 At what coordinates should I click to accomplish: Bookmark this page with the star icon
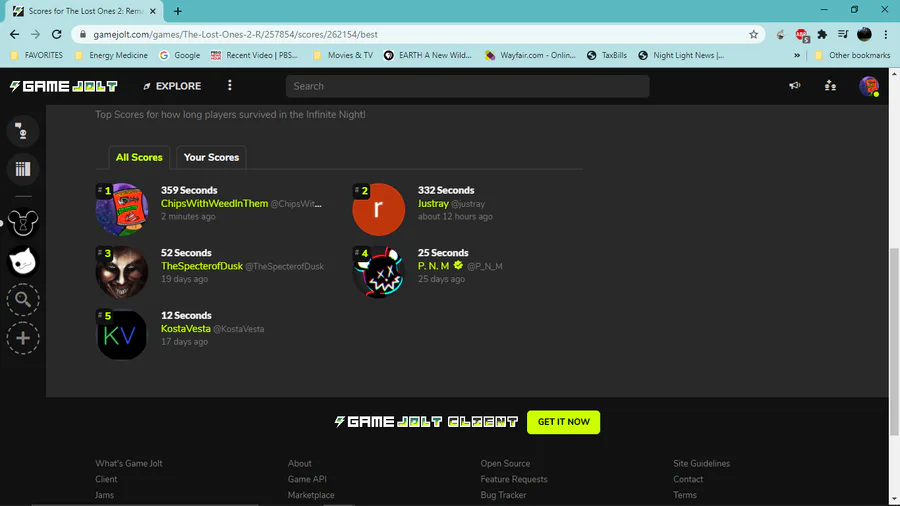point(753,34)
